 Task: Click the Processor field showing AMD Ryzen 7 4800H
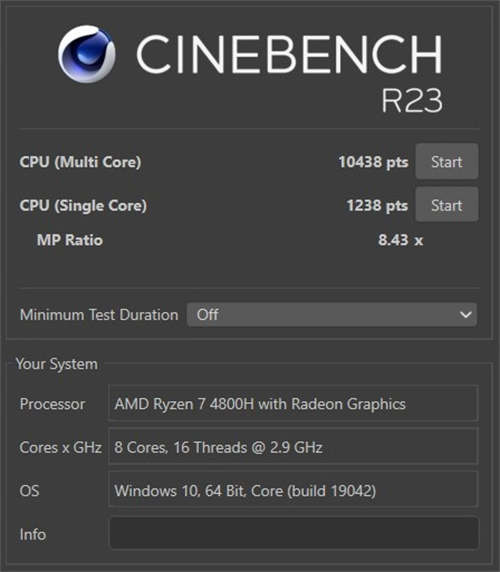[294, 403]
